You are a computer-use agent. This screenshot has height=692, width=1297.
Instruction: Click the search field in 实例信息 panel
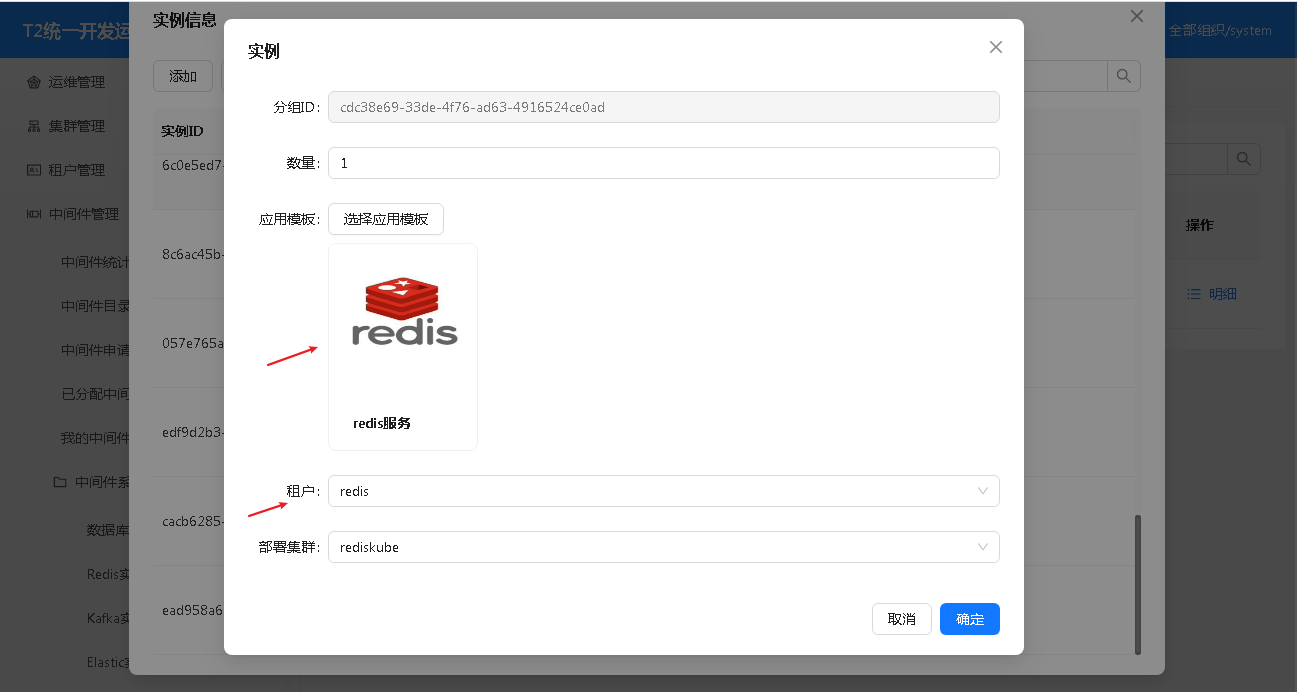[x=1065, y=76]
